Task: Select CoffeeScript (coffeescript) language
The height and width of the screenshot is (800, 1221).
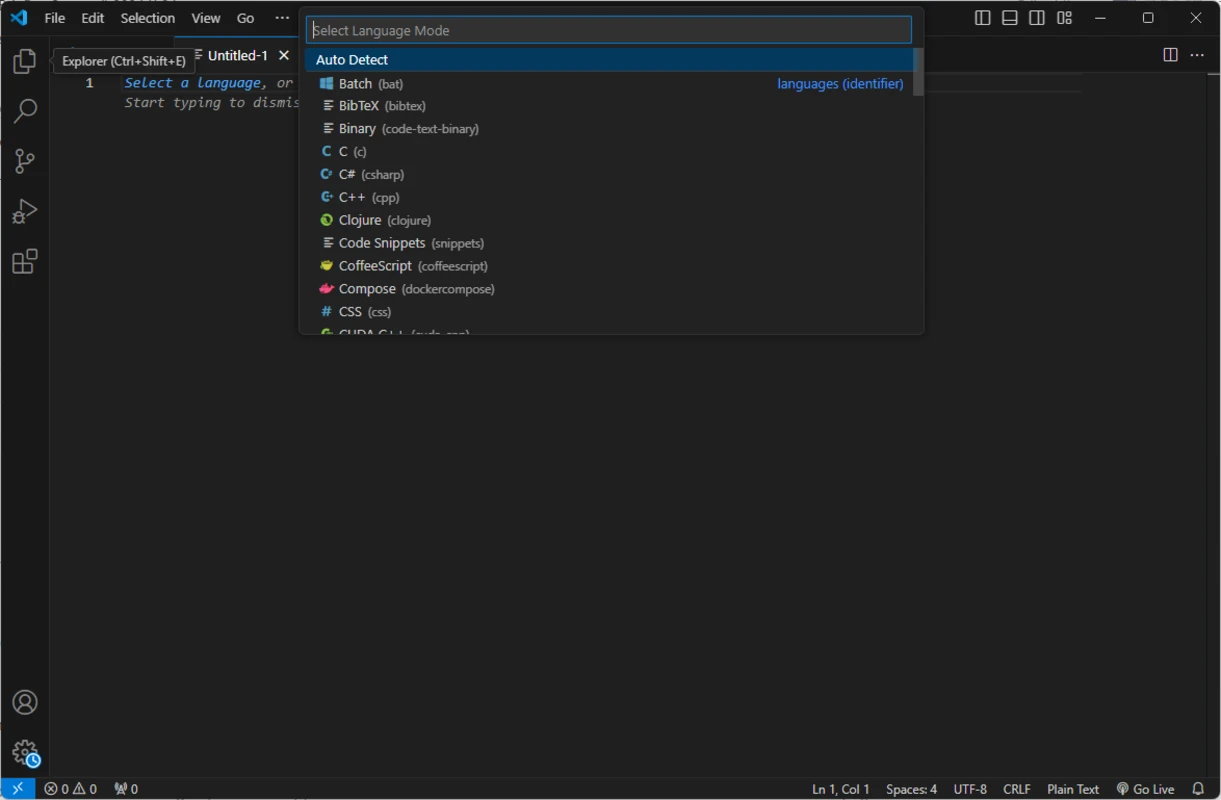Action: point(608,267)
